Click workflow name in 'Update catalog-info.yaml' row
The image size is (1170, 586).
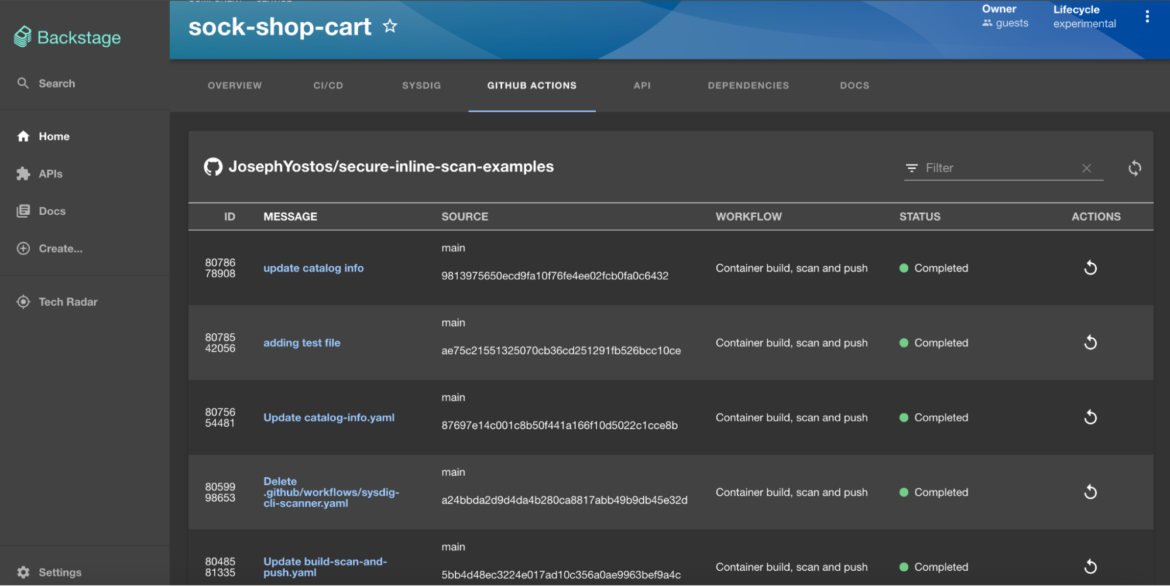[792, 417]
